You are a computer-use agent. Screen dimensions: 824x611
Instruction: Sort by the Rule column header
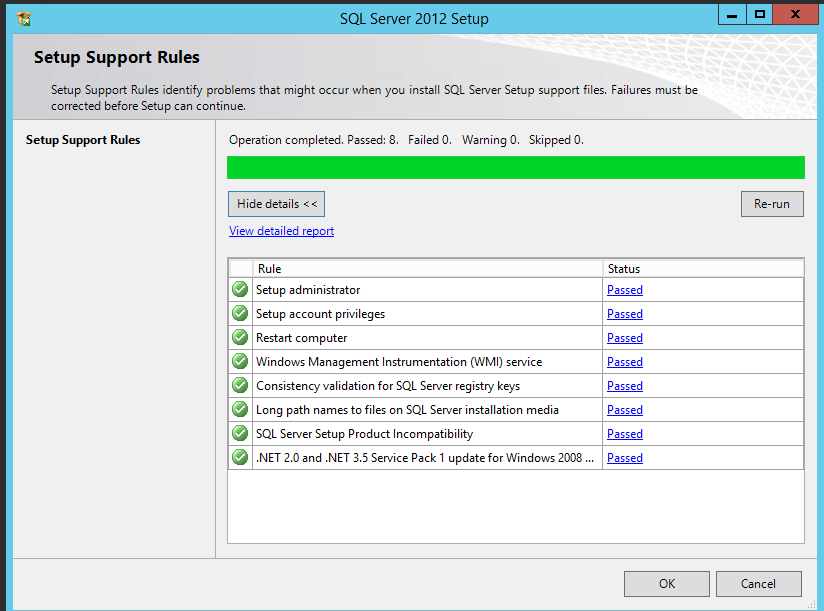click(427, 268)
